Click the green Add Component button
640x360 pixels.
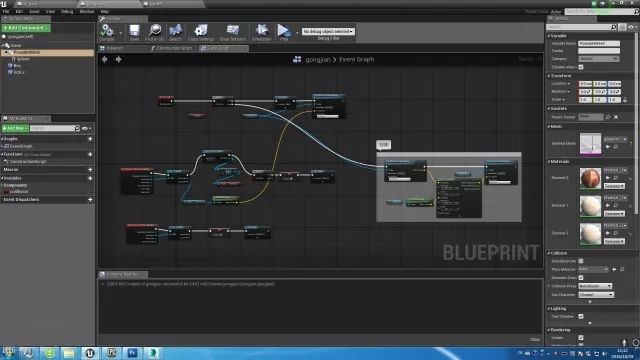tap(26, 28)
